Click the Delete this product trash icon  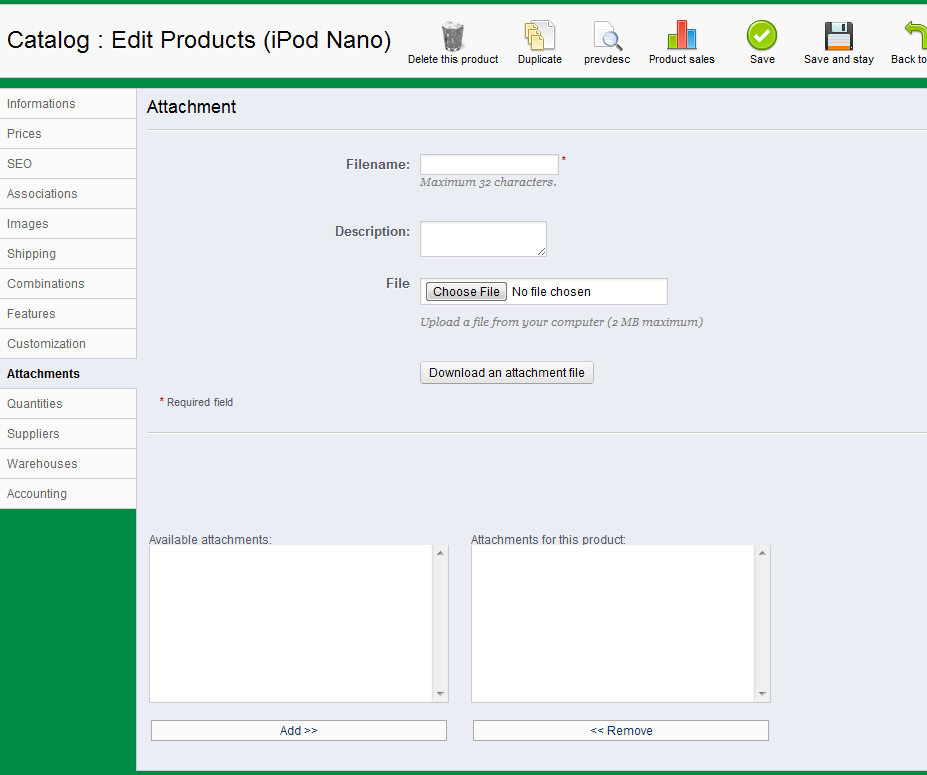click(453, 37)
